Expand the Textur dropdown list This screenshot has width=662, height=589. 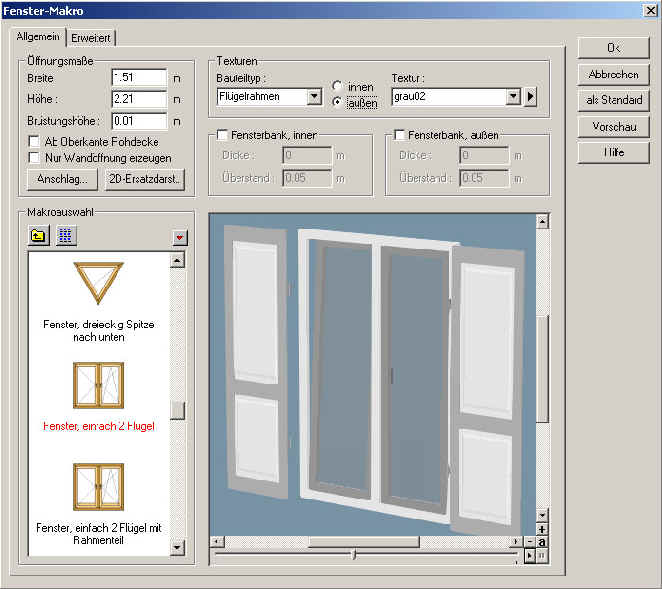click(x=514, y=97)
